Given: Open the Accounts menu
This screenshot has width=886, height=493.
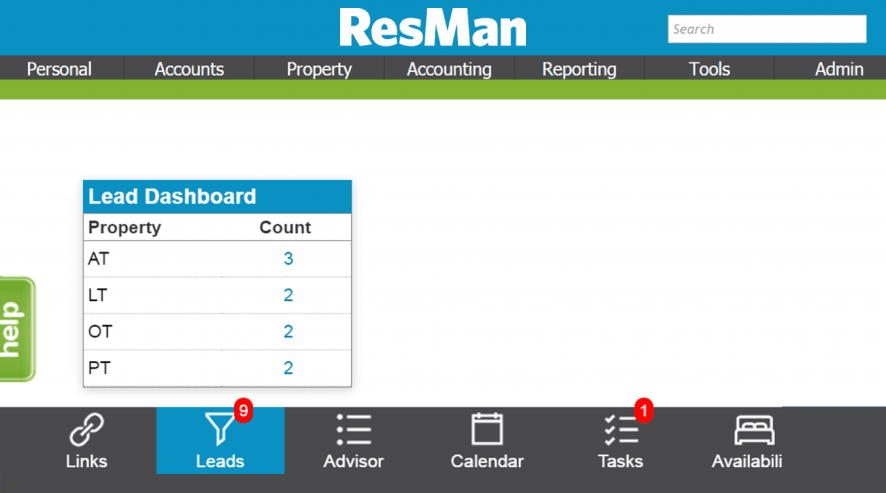Looking at the screenshot, I should 189,69.
